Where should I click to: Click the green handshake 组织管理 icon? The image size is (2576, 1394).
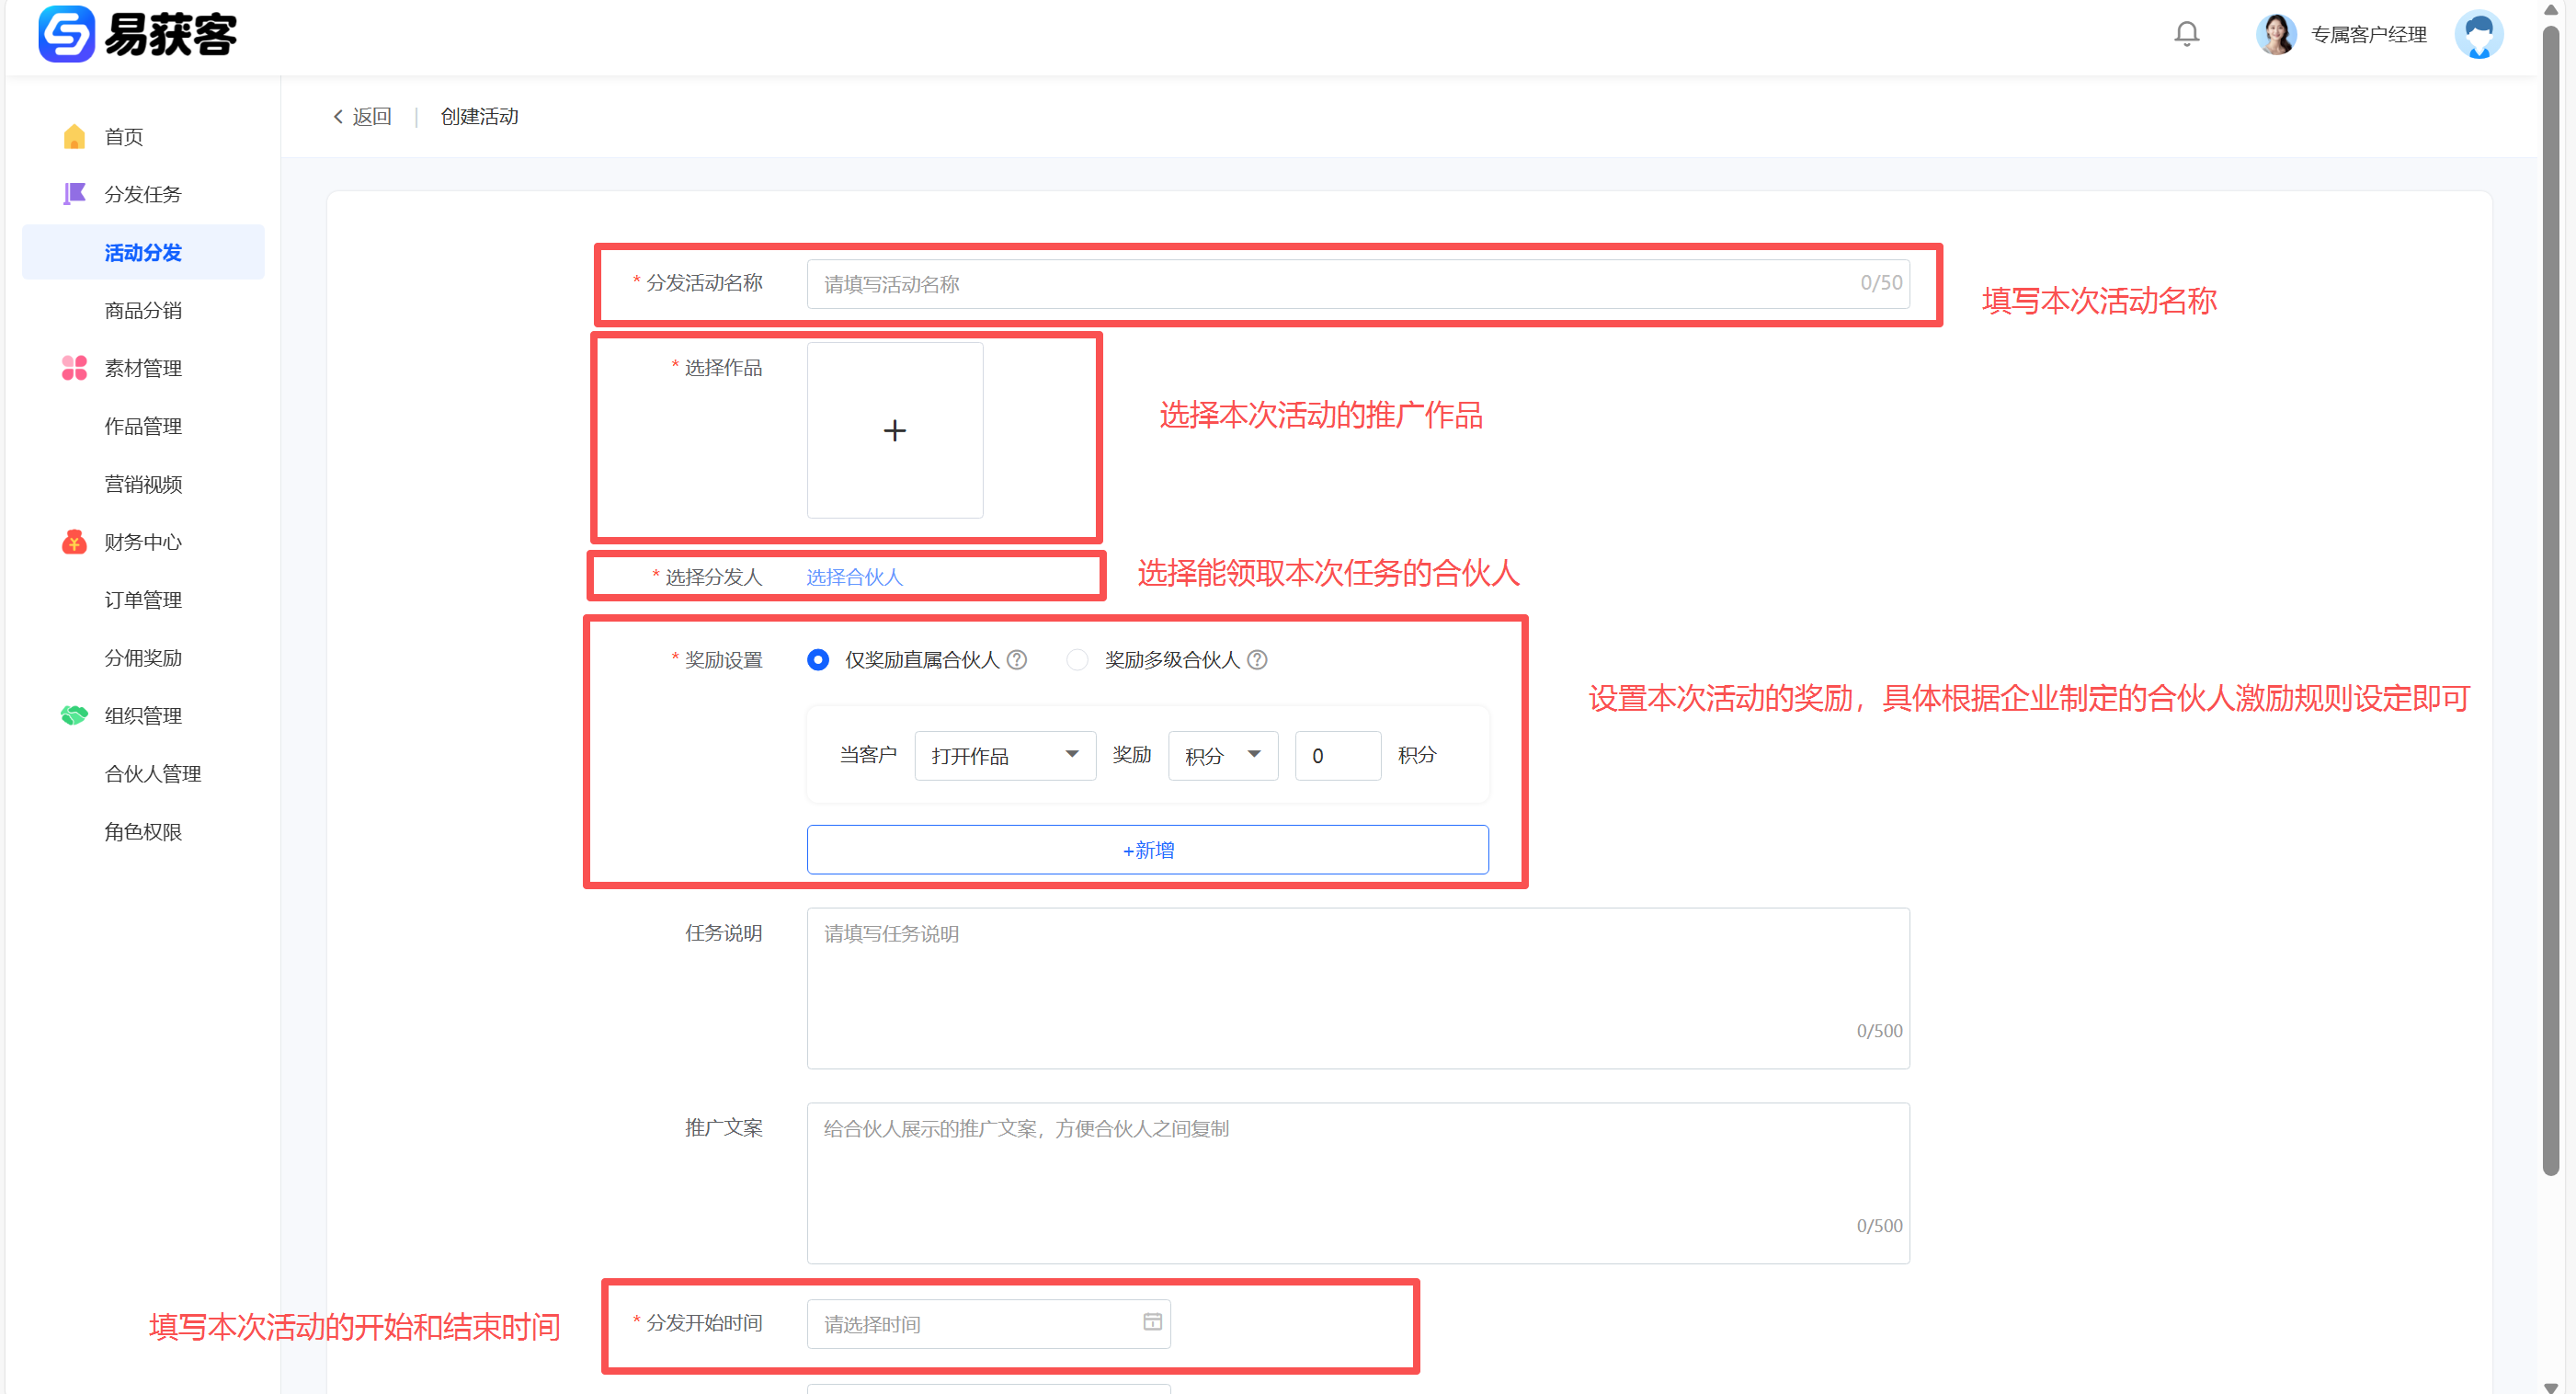74,716
